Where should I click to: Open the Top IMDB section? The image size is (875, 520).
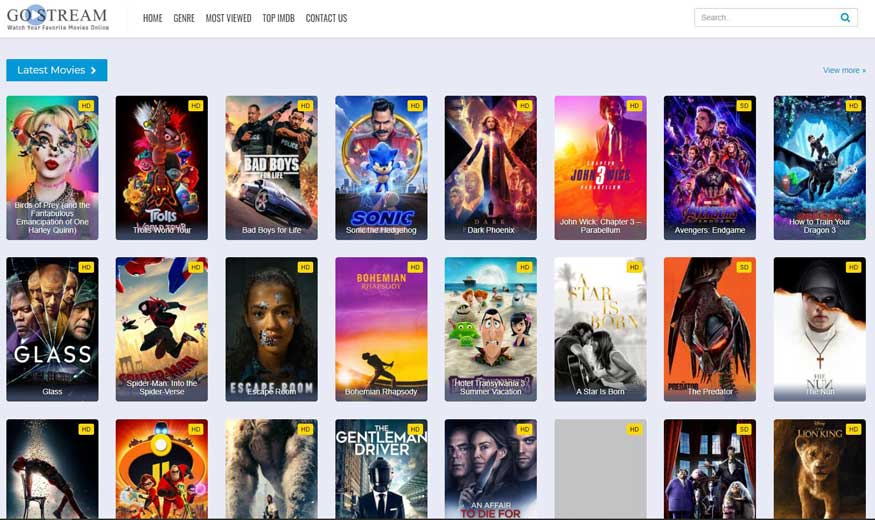(x=278, y=18)
